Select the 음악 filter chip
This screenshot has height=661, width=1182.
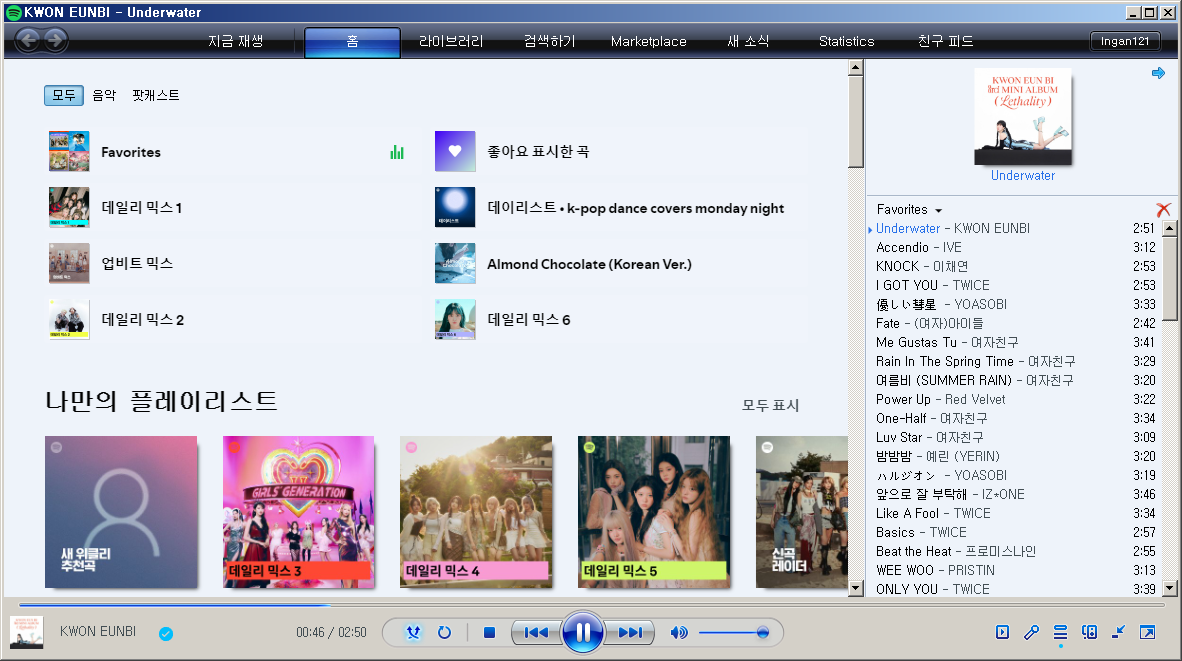pyautogui.click(x=104, y=96)
